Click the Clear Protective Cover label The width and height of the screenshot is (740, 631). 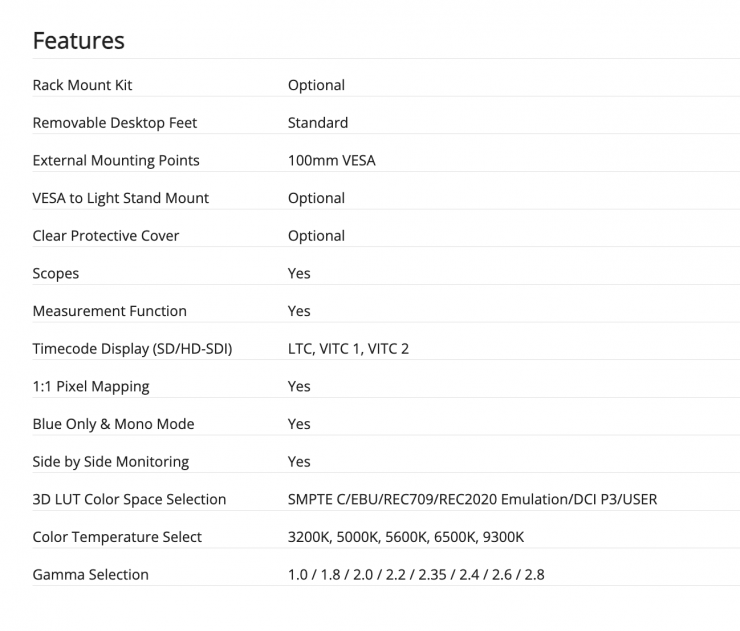point(106,236)
